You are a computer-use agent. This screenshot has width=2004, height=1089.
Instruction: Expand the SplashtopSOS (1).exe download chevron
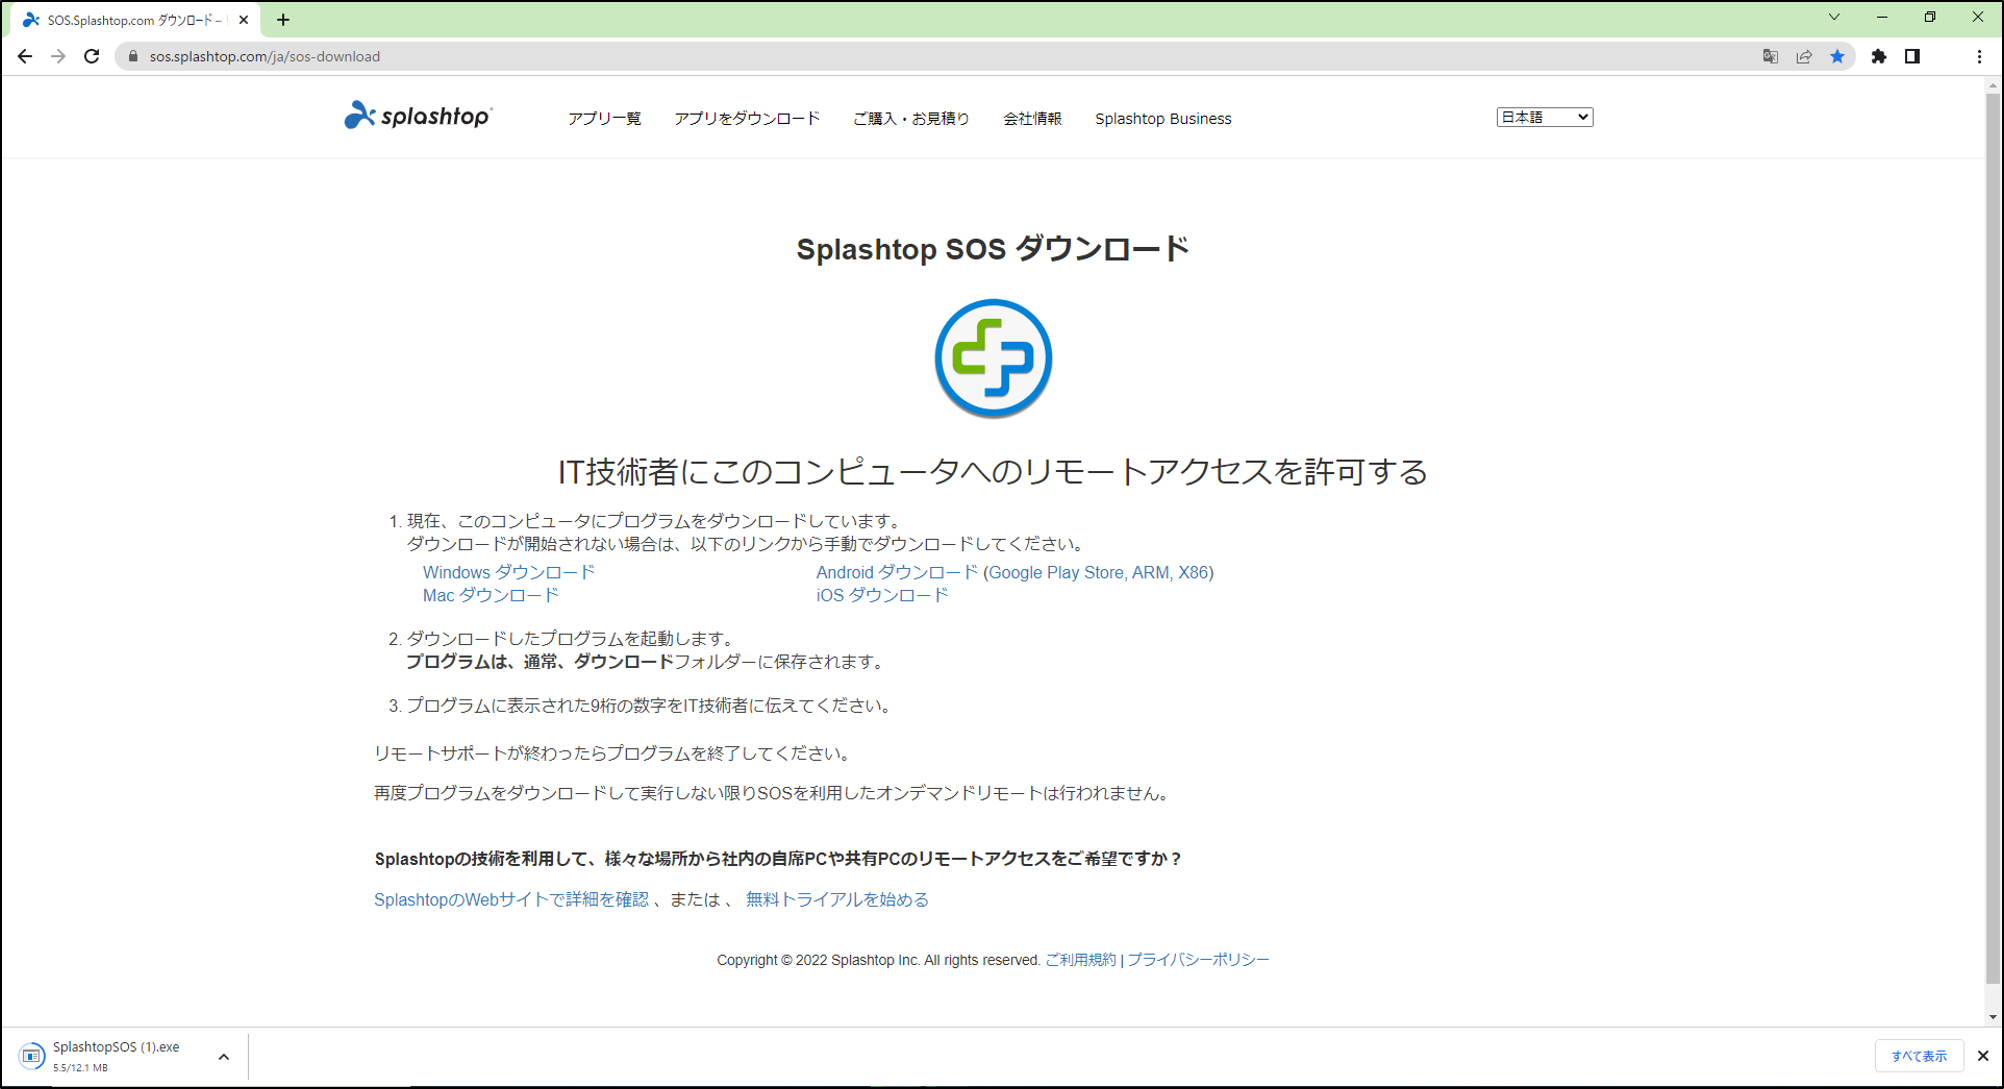[222, 1056]
